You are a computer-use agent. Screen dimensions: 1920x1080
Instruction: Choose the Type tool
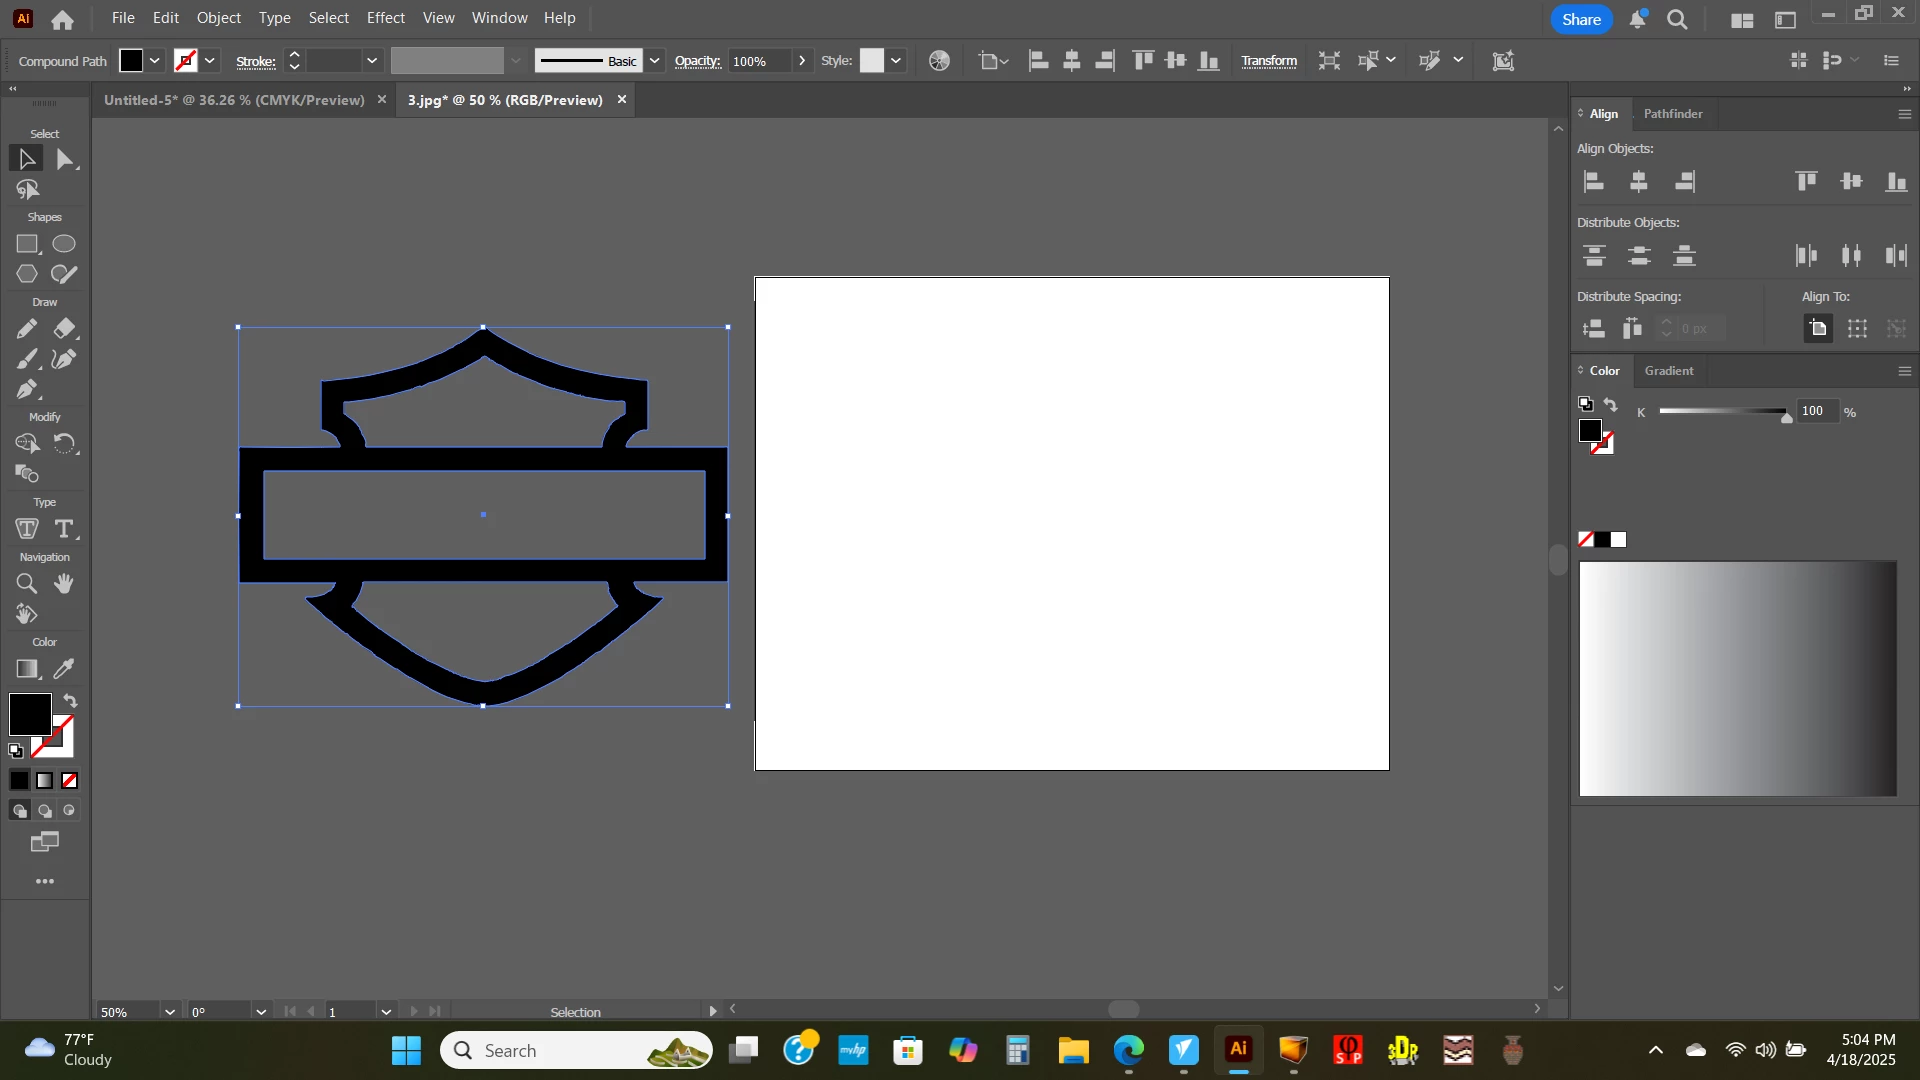click(64, 529)
